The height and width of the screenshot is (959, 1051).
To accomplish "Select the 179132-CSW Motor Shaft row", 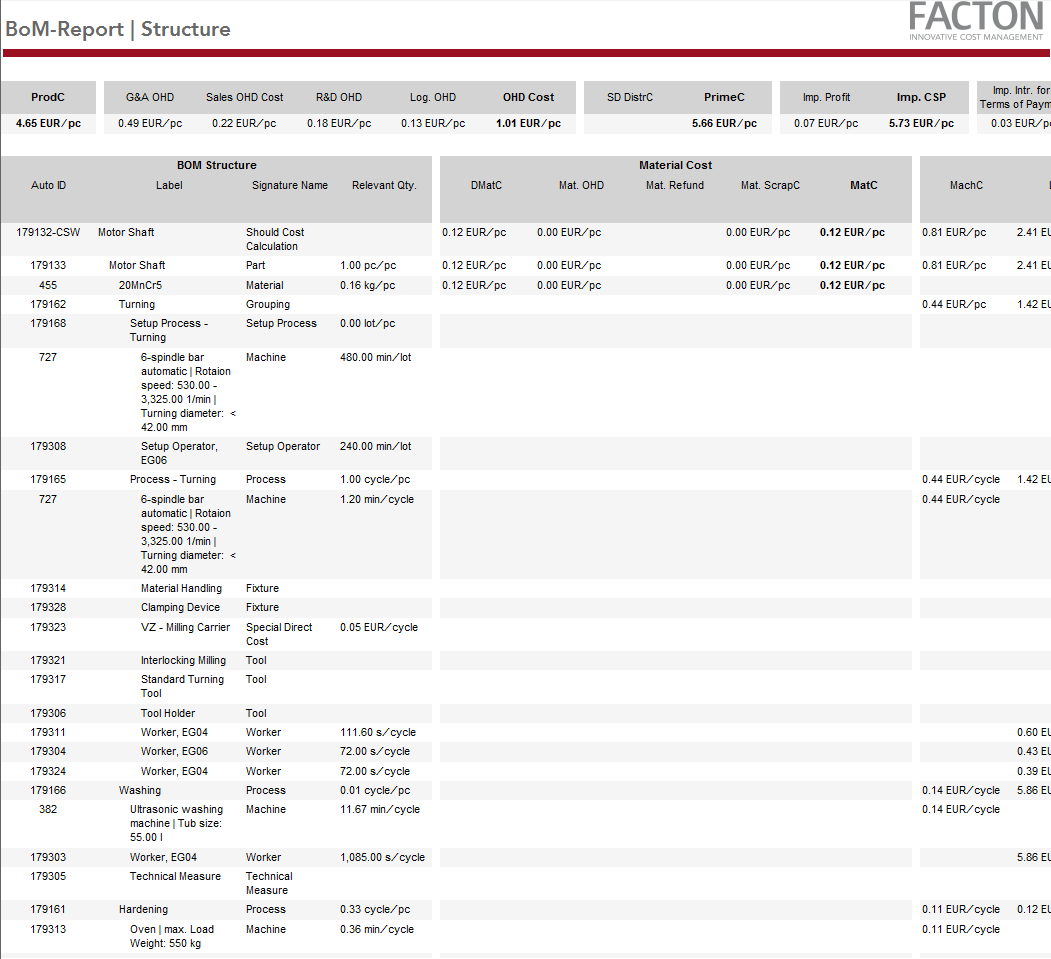I will pos(126,232).
